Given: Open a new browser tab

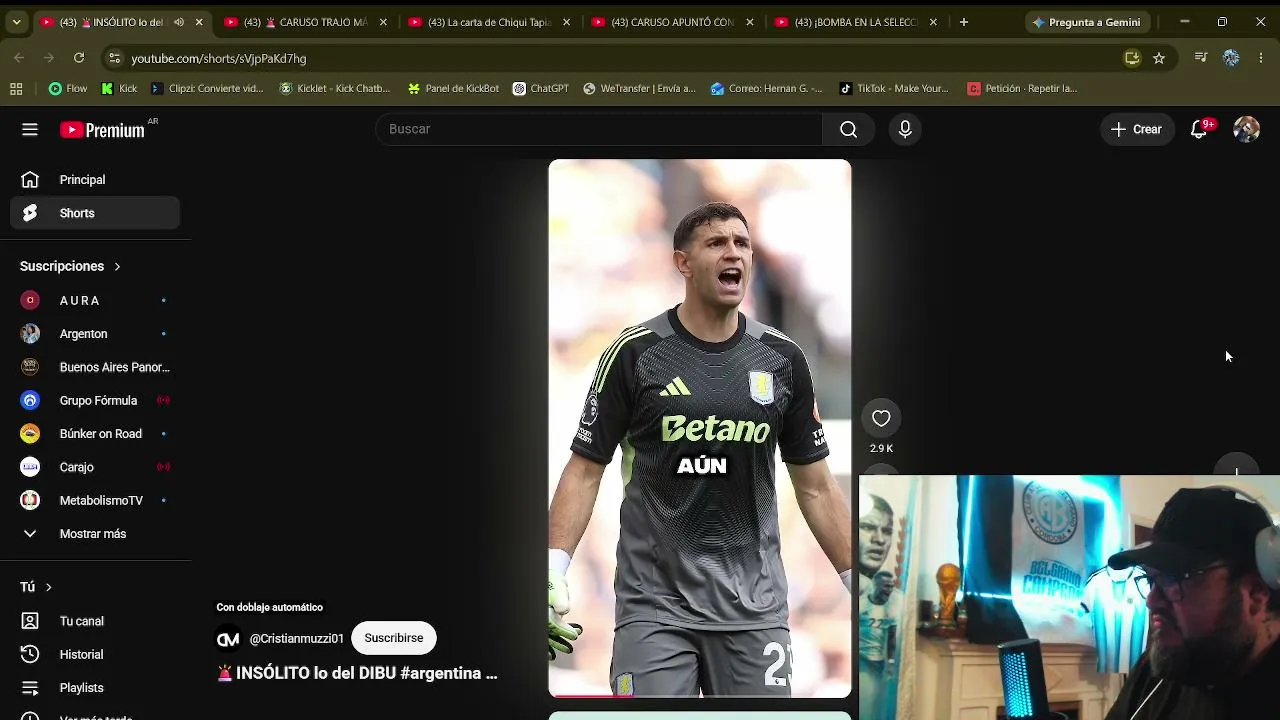Looking at the screenshot, I should [x=964, y=22].
